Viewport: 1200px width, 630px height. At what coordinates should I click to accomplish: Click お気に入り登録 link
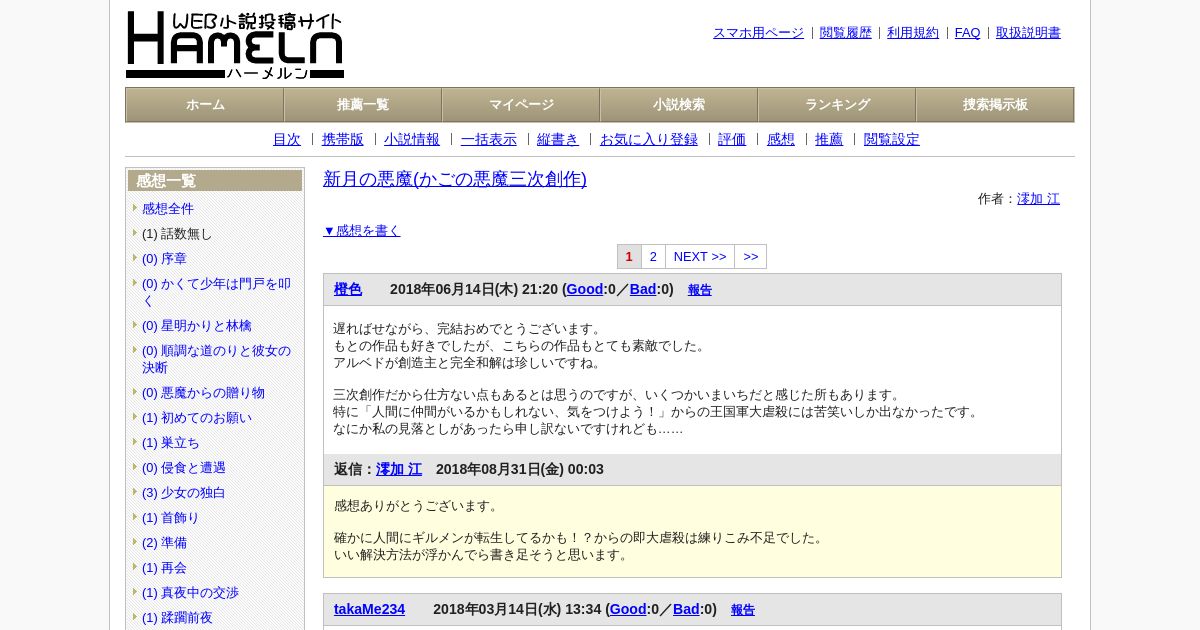coord(649,140)
